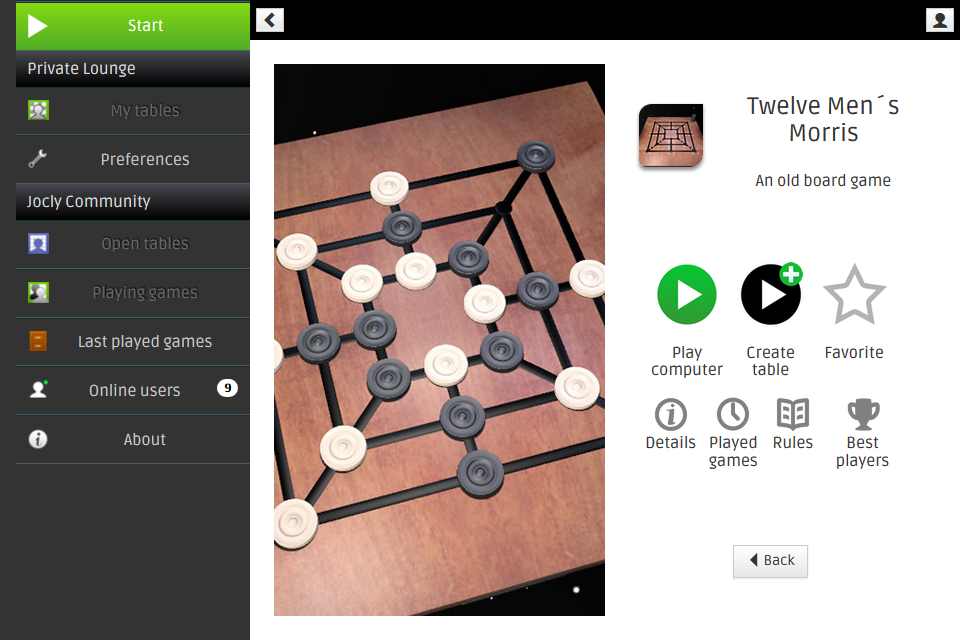
Task: Open Preferences in the sidebar
Action: 133,159
